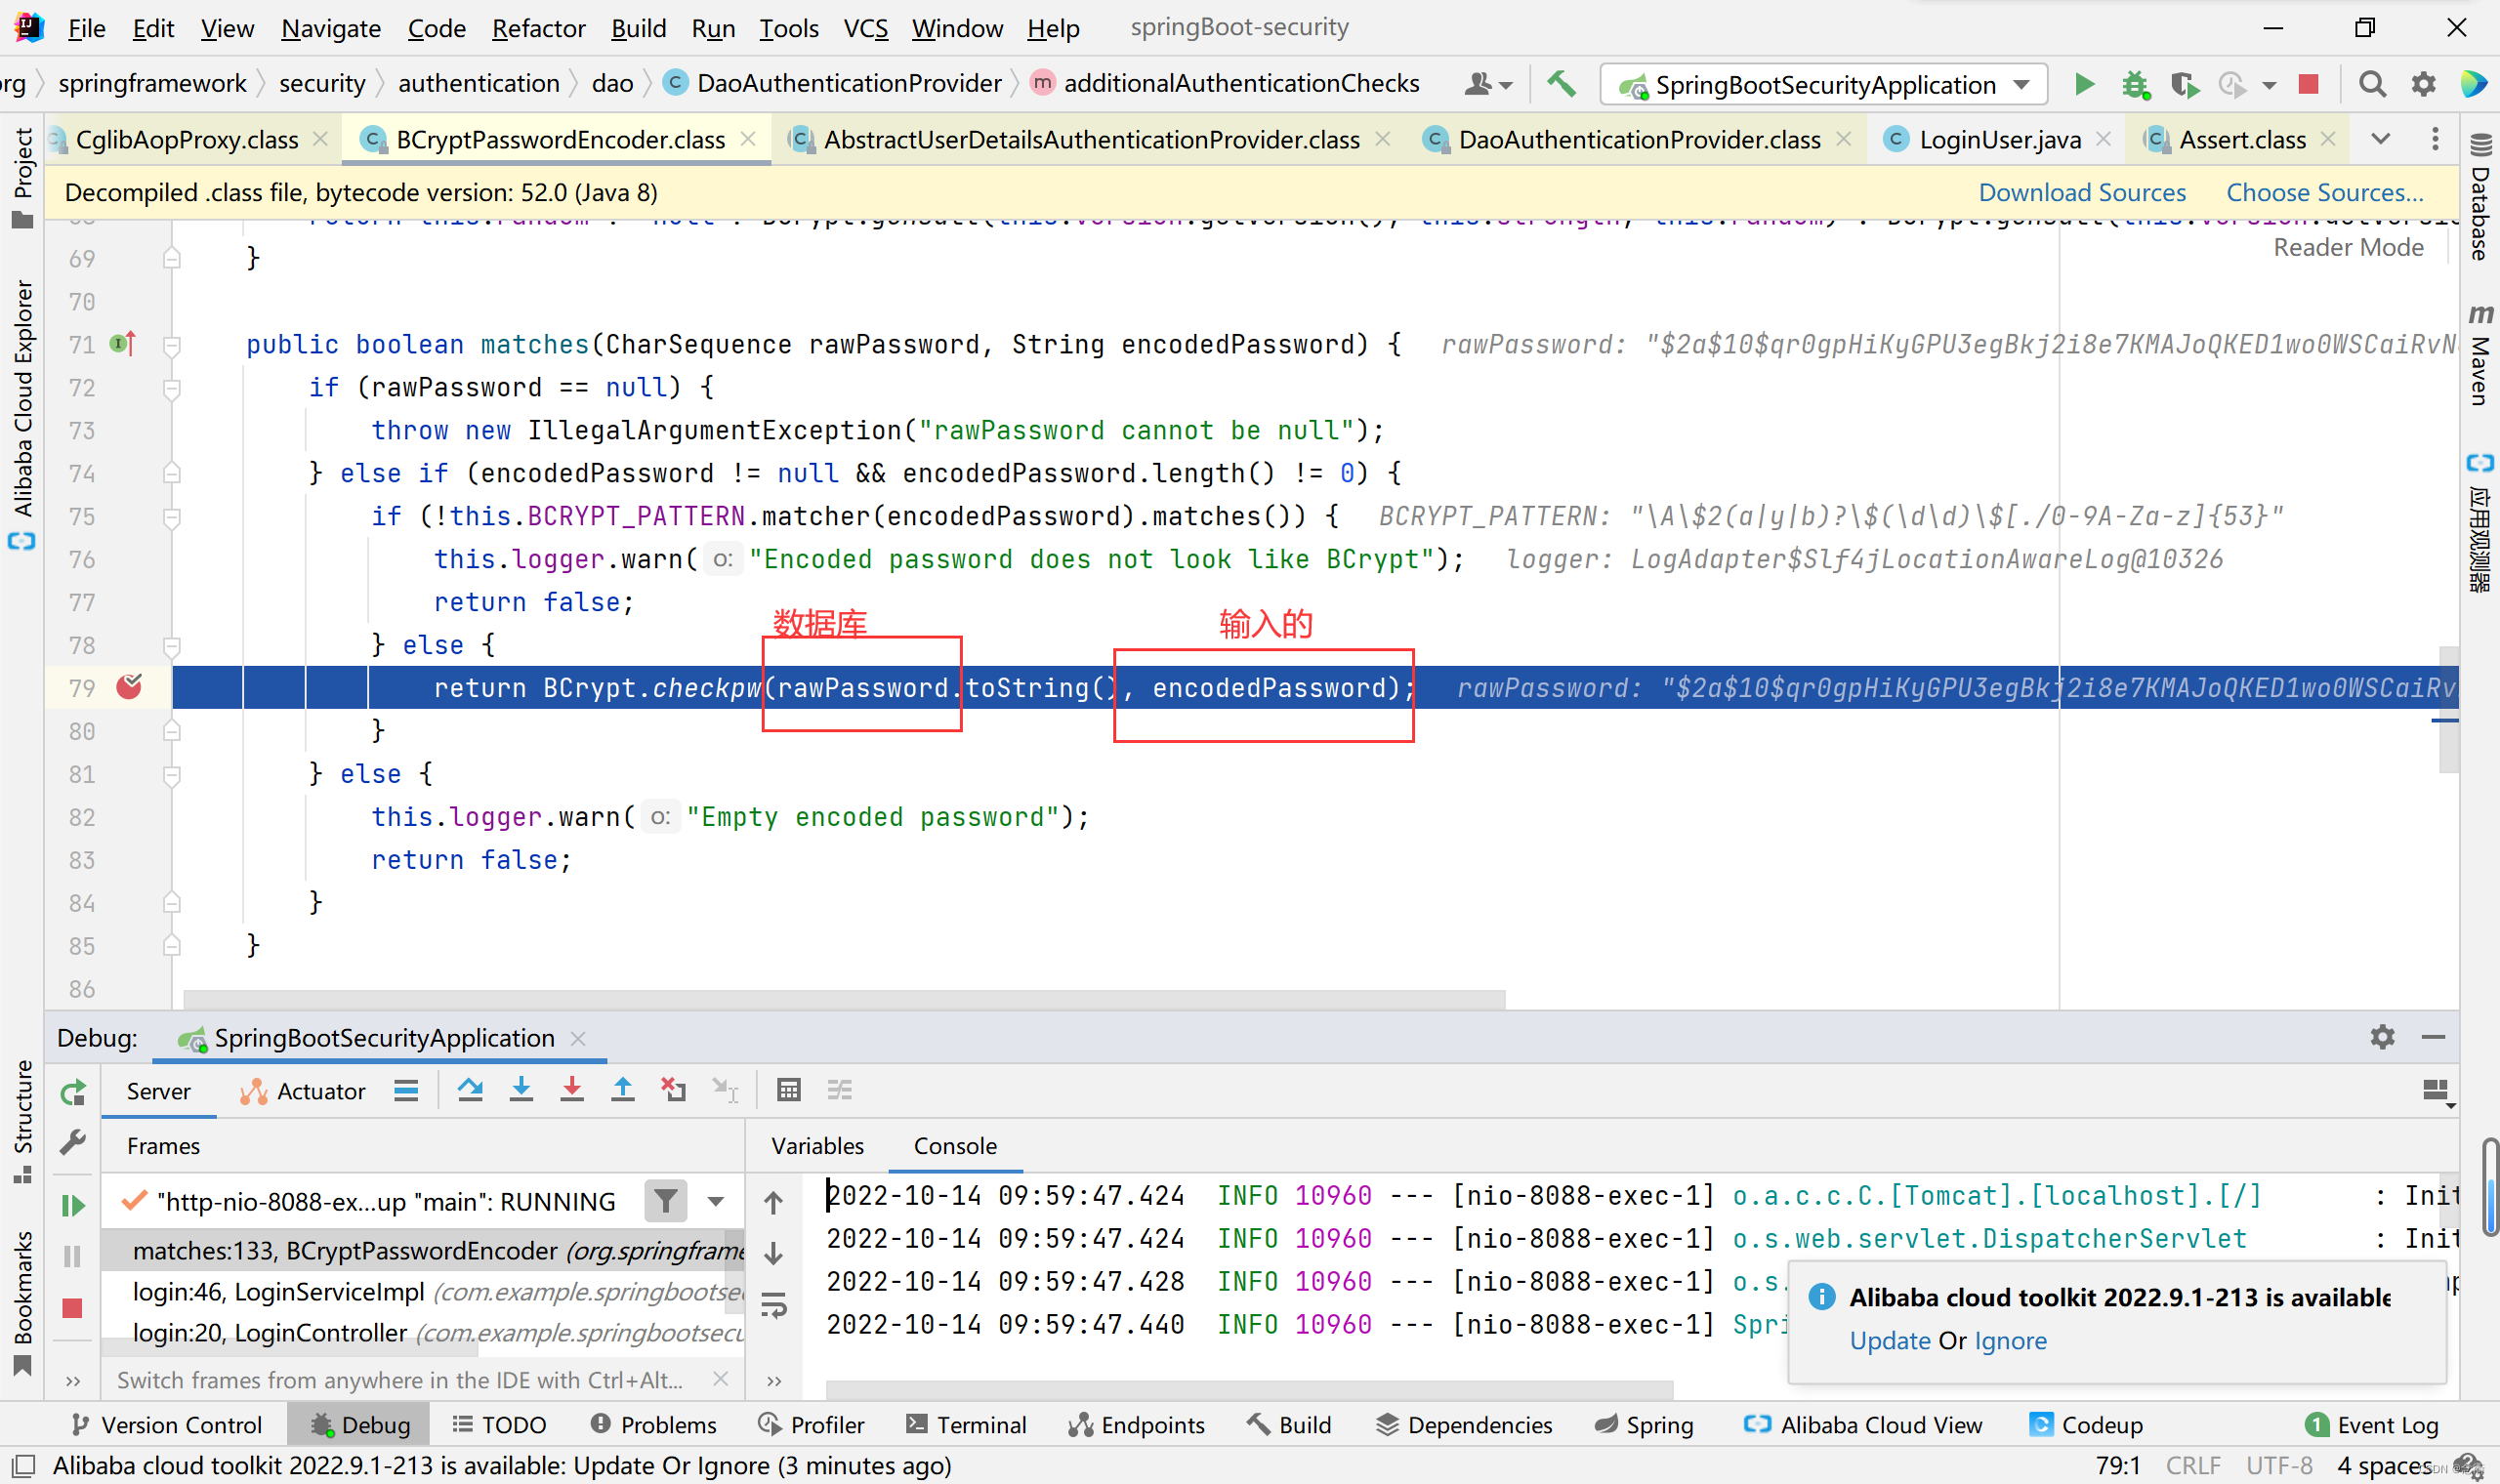This screenshot has height=1484, width=2500.
Task: Click the Step Over debug icon
Action: click(470, 1090)
